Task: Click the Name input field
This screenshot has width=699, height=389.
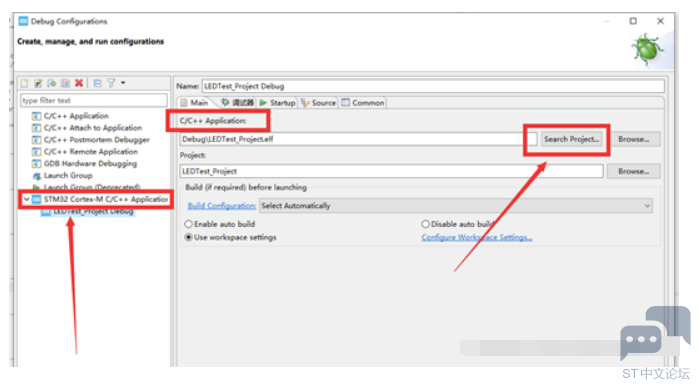Action: [x=433, y=86]
